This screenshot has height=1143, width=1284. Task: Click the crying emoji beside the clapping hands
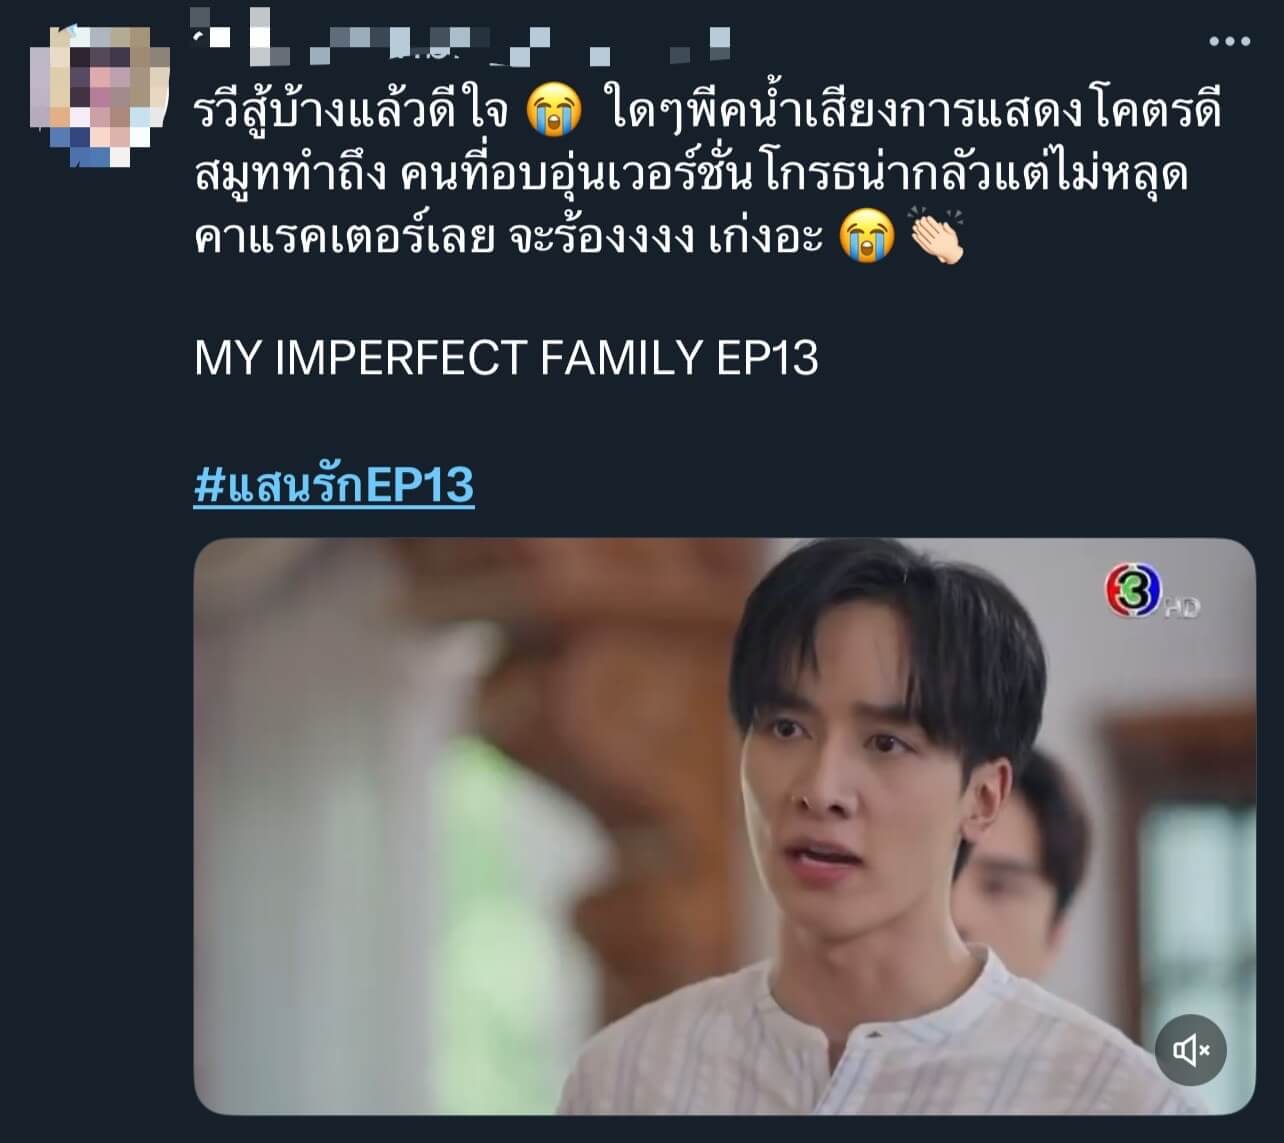[867, 237]
